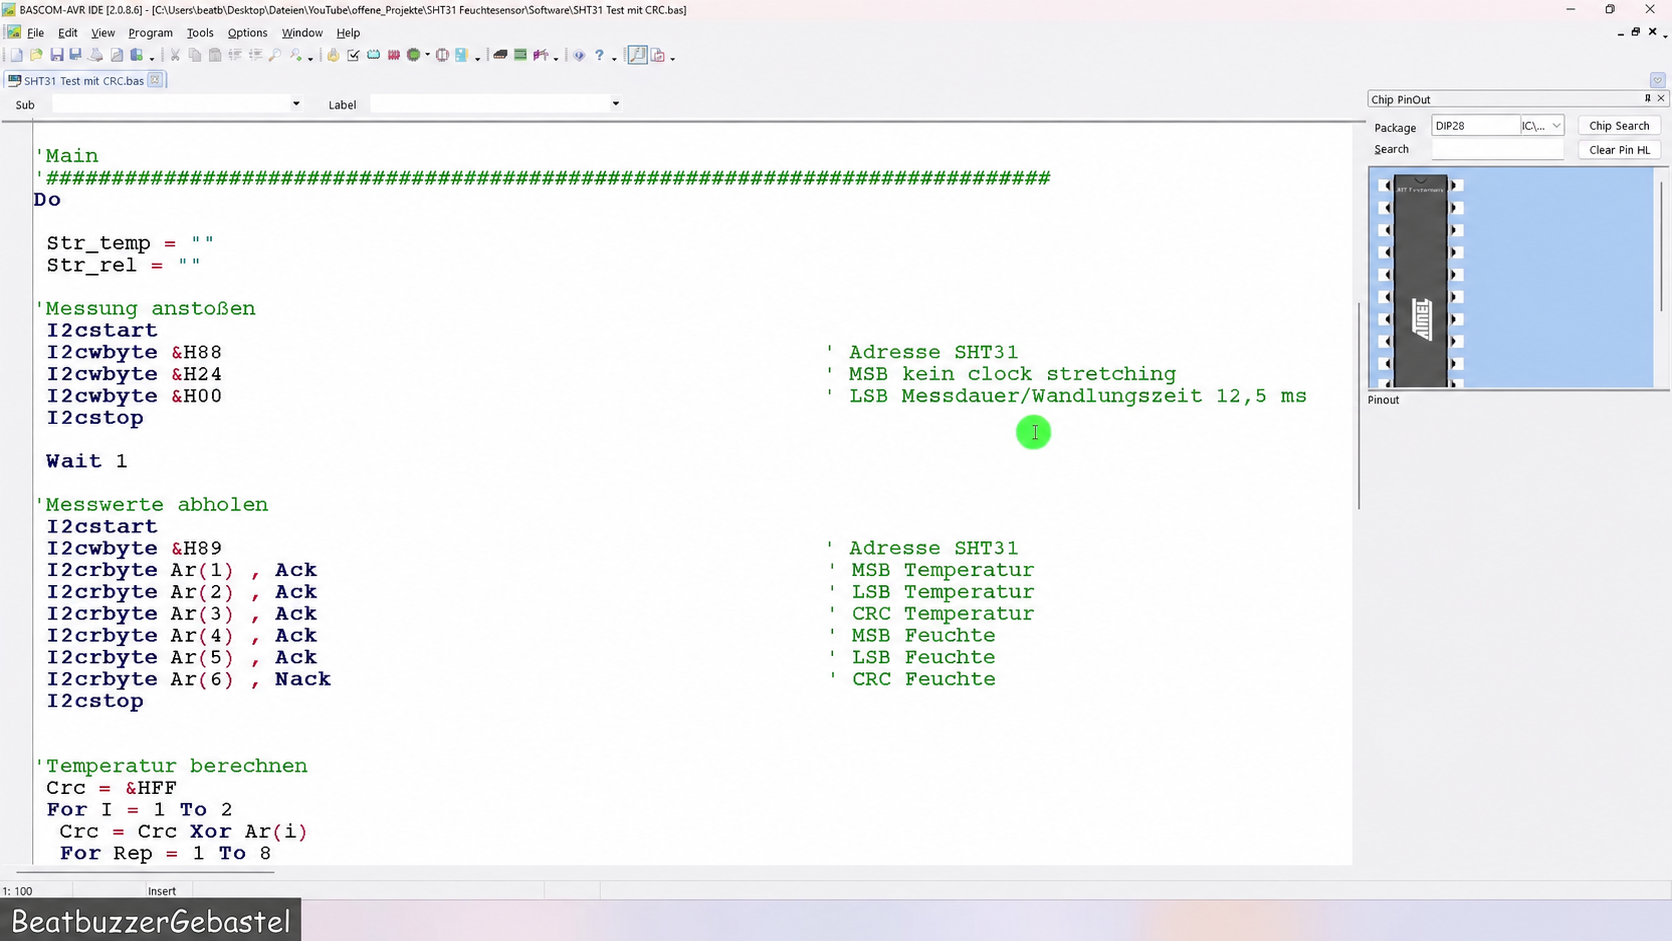The width and height of the screenshot is (1672, 941).
Task: Click the Find and Replace icon
Action: (295, 55)
